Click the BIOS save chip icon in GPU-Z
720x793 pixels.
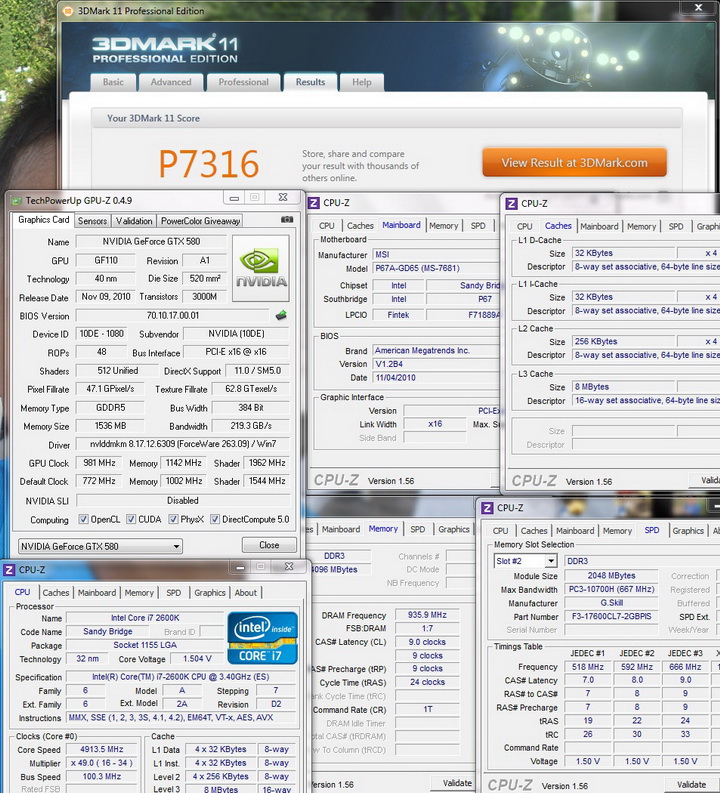click(281, 316)
